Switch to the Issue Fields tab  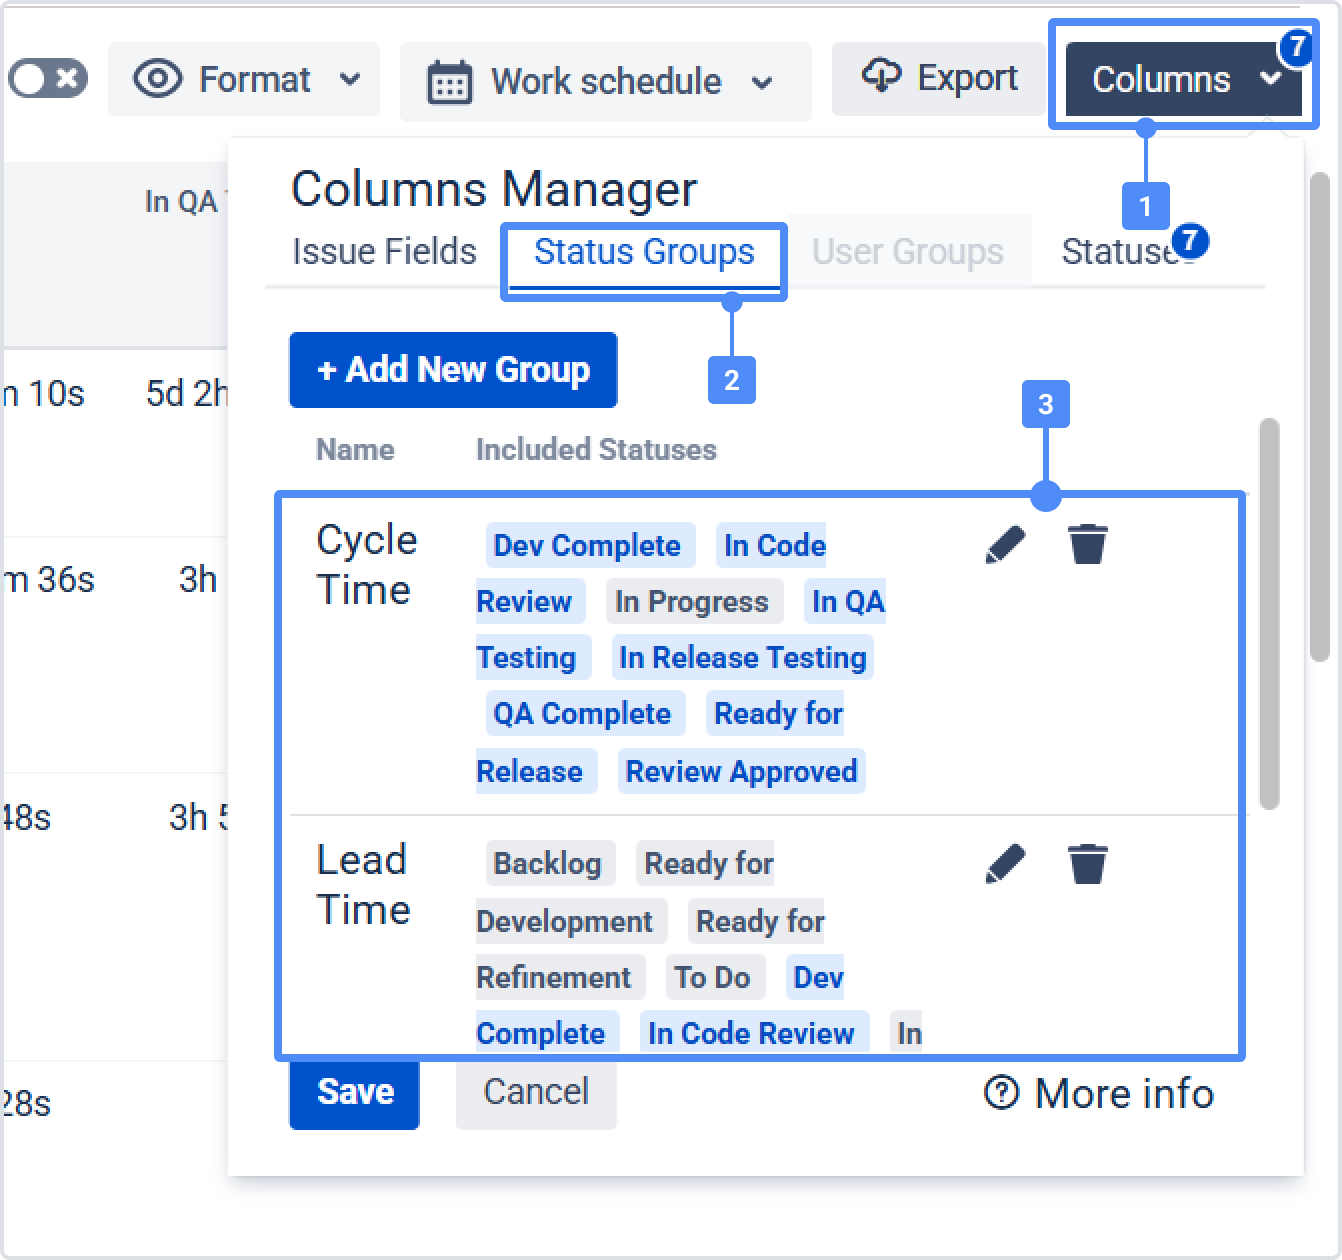tap(384, 252)
